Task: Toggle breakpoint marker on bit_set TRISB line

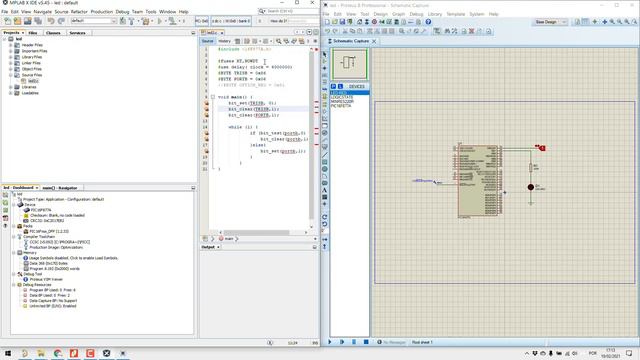Action: 206,103
